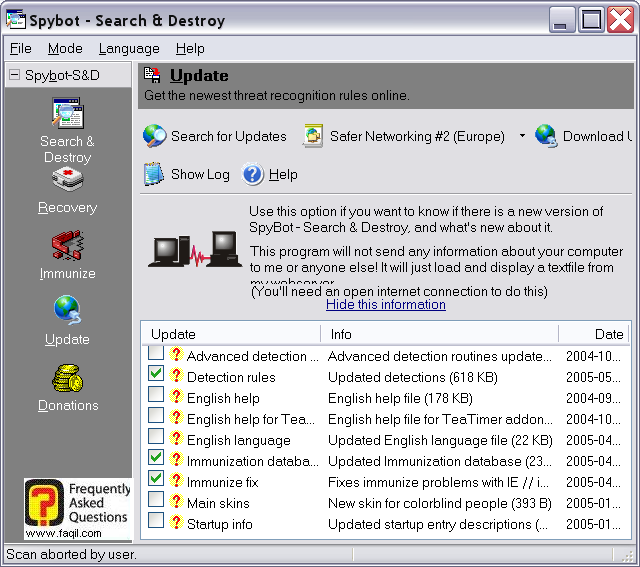Select 'Updated English language file (22 KB)' cell
The height and width of the screenshot is (567, 640).
click(x=440, y=440)
